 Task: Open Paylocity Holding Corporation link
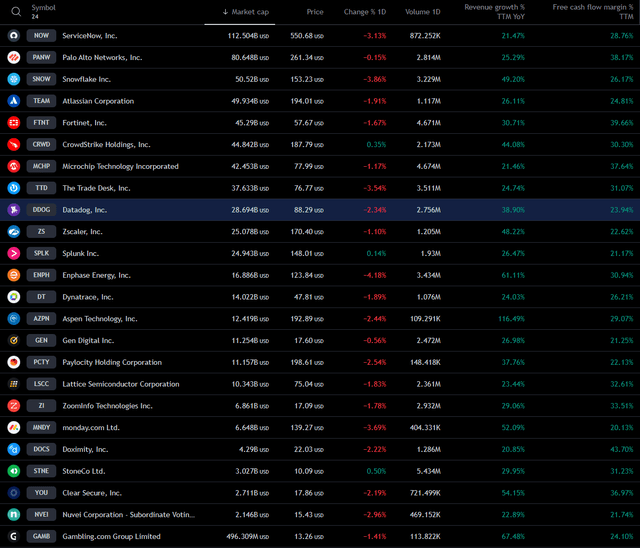point(112,362)
